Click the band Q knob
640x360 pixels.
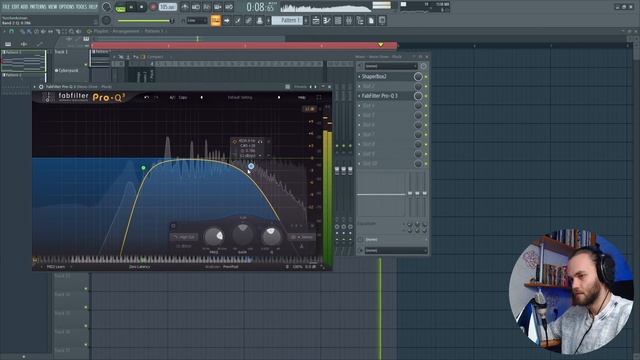[271, 236]
